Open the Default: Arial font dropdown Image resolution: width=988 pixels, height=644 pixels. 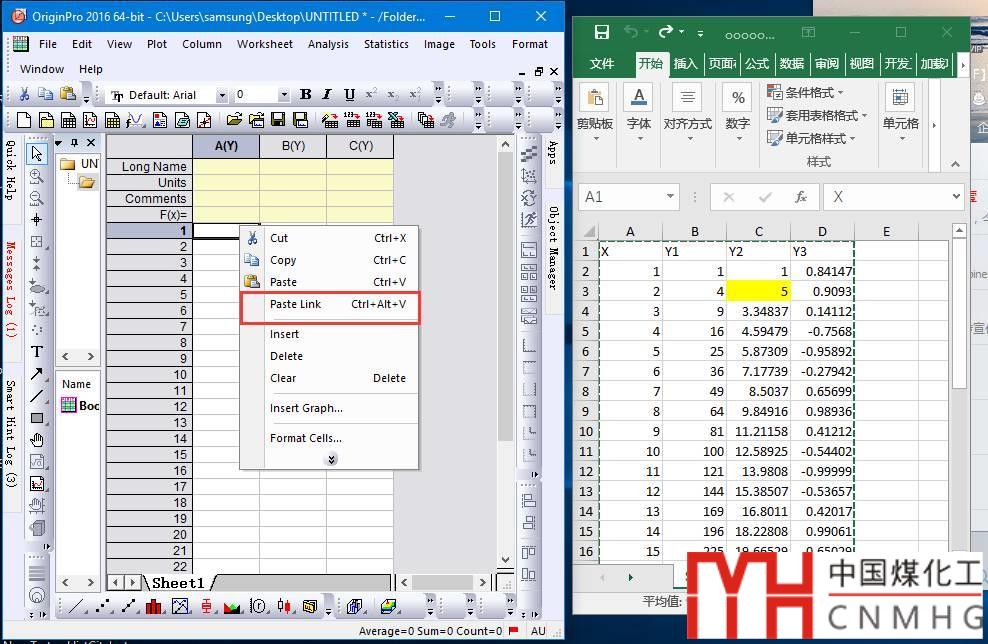tap(221, 95)
